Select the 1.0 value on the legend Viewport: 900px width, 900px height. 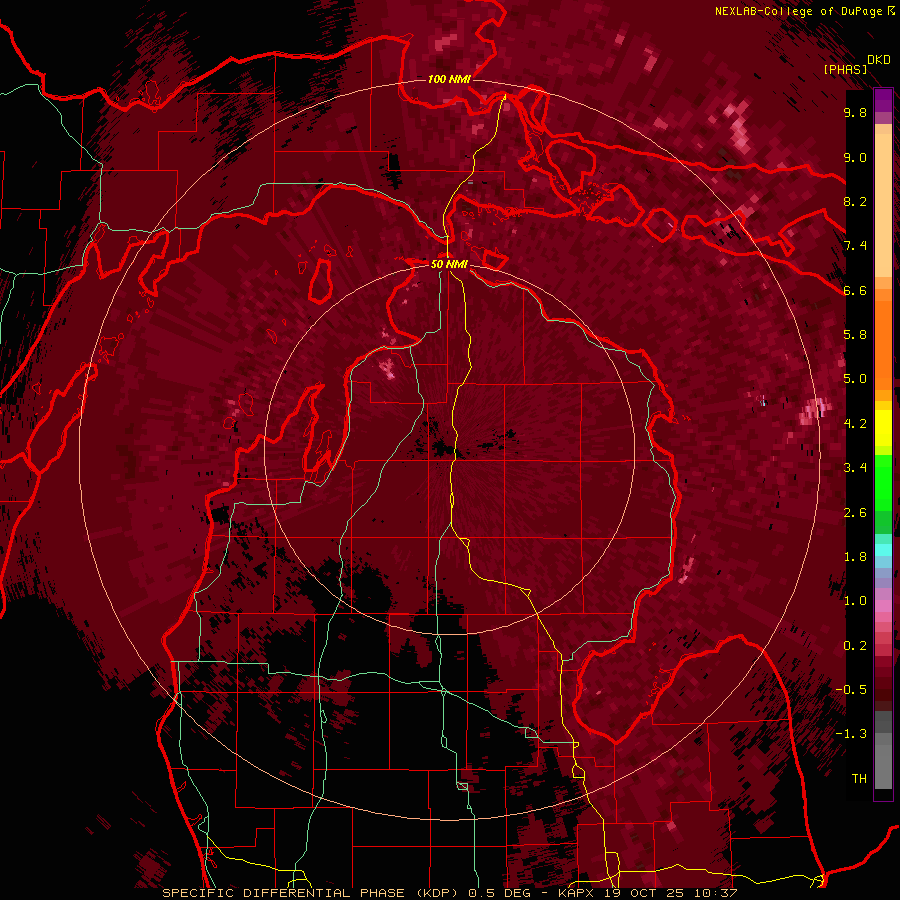pyautogui.click(x=855, y=601)
